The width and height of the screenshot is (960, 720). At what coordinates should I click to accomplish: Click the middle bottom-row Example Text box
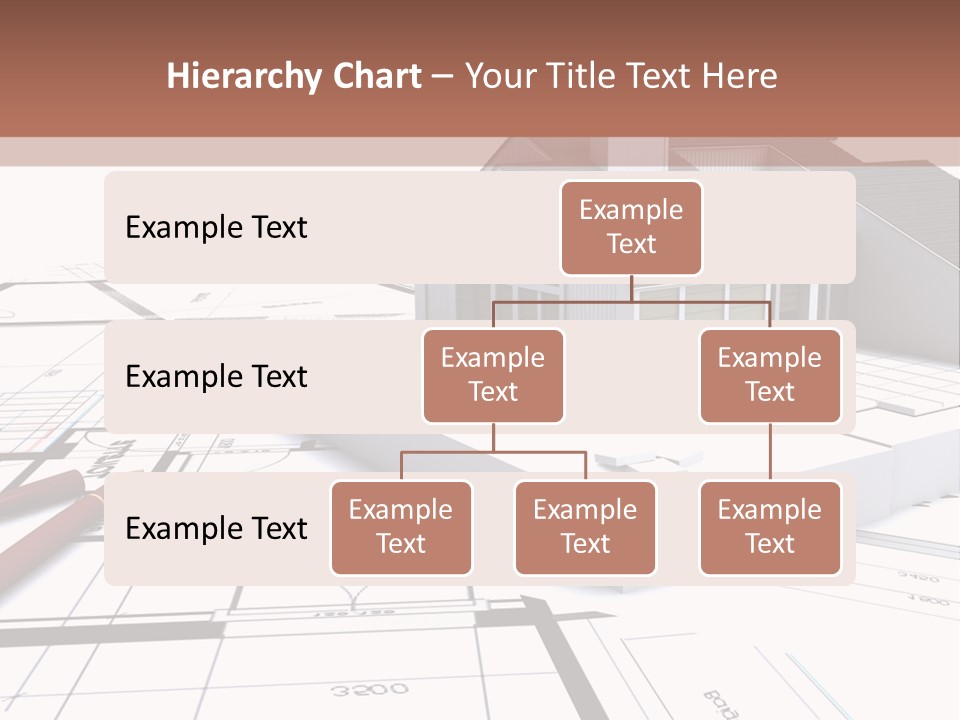tap(585, 528)
